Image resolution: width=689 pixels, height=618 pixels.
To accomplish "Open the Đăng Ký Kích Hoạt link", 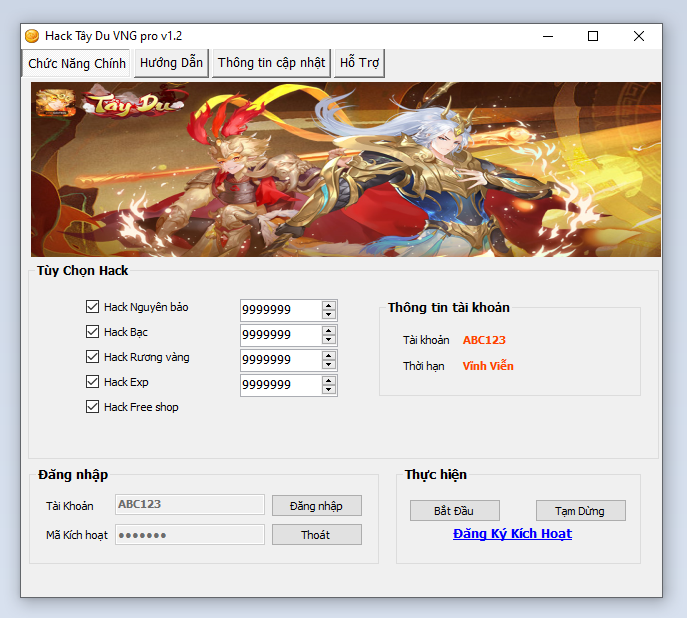I will (512, 534).
